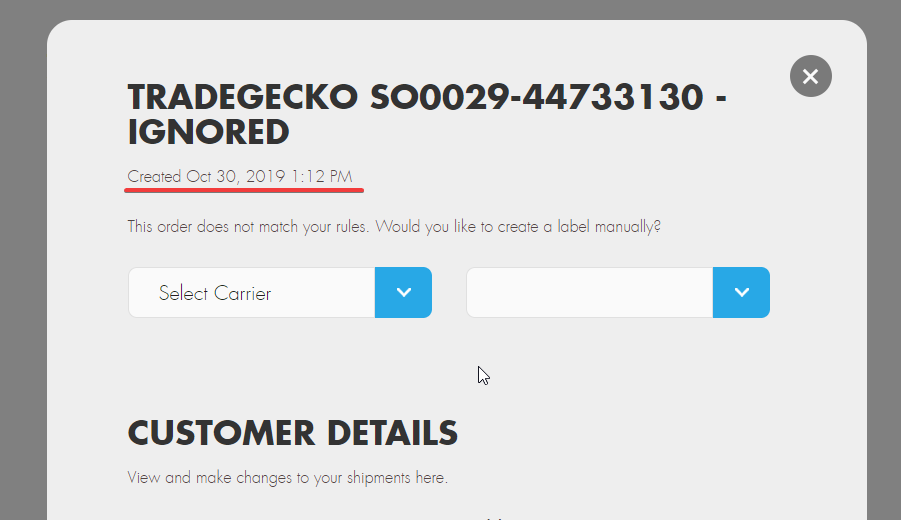Click 'View and make changes to your shipments here' text
Viewport: 901px width, 520px height.
click(x=287, y=477)
